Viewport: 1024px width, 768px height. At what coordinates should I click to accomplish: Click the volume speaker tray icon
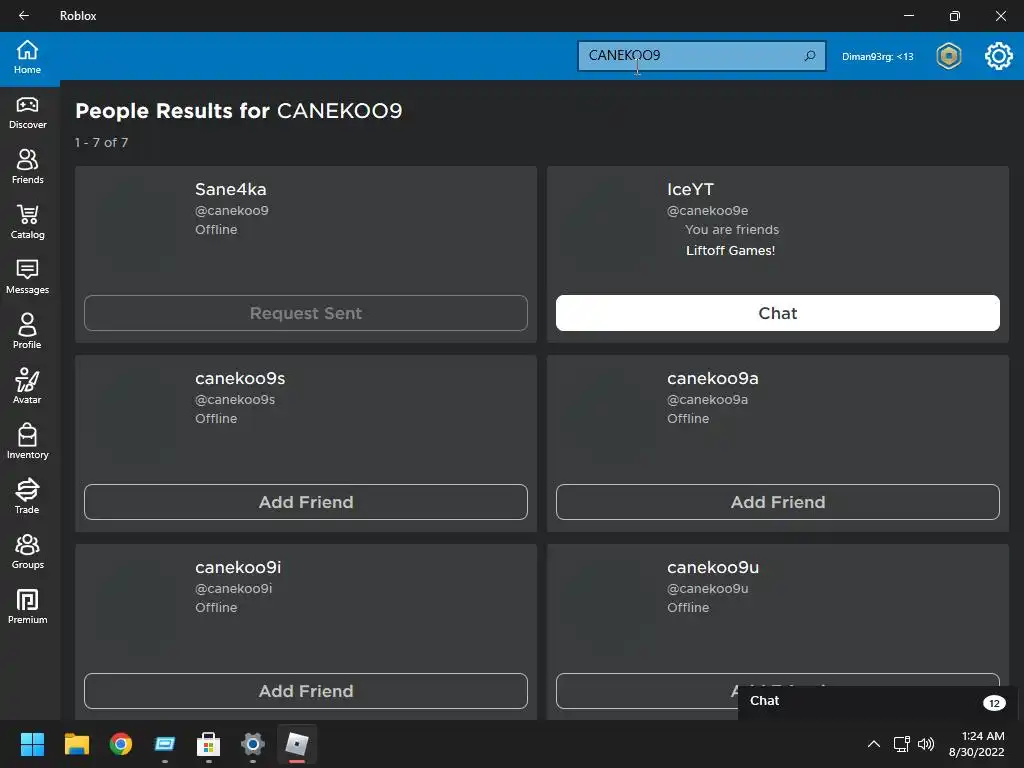pyautogui.click(x=926, y=744)
